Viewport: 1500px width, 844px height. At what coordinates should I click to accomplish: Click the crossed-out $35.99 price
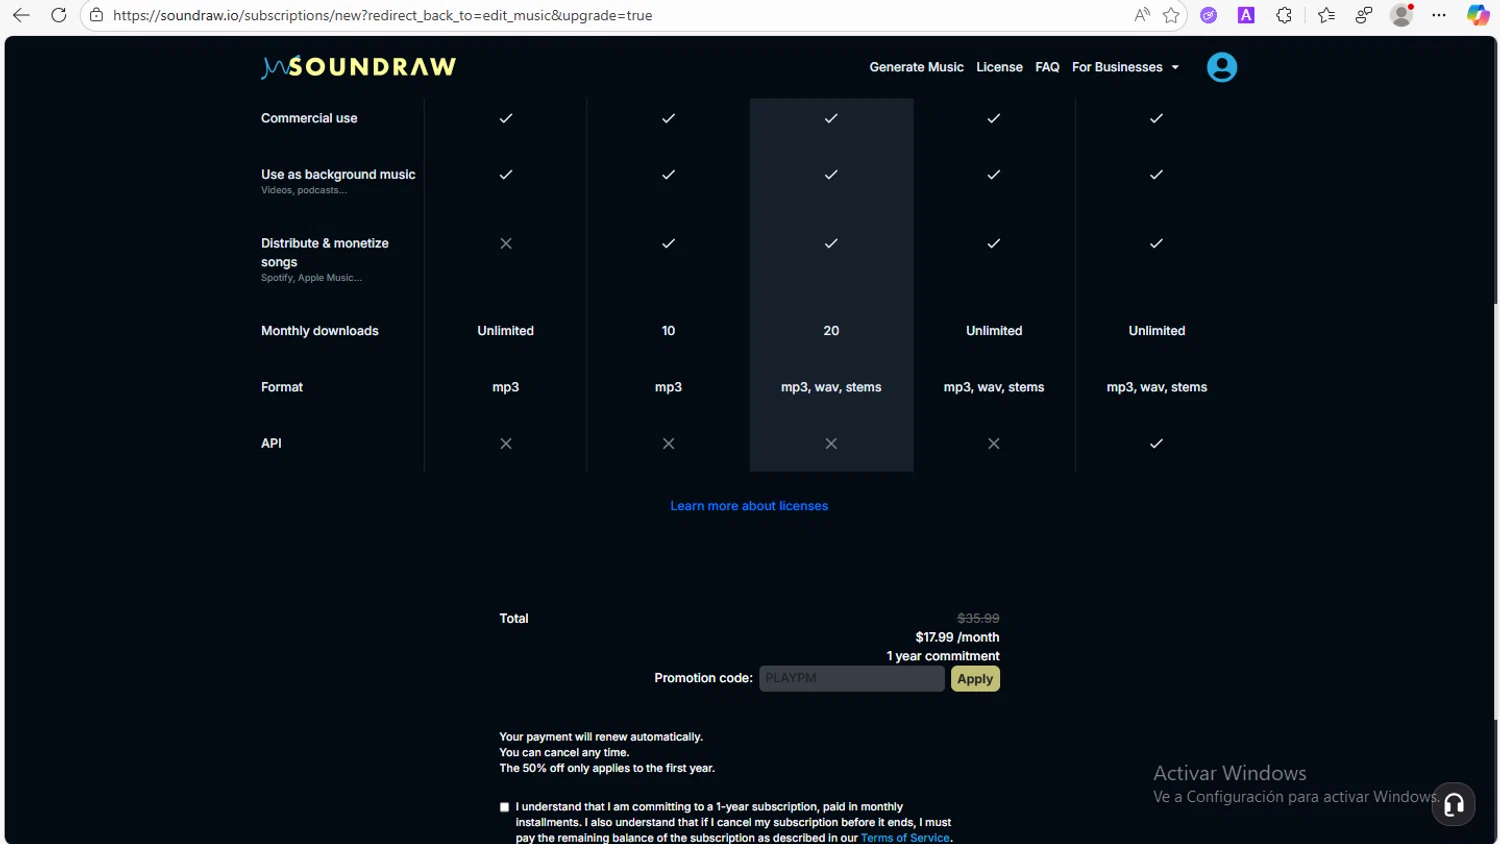(x=978, y=618)
